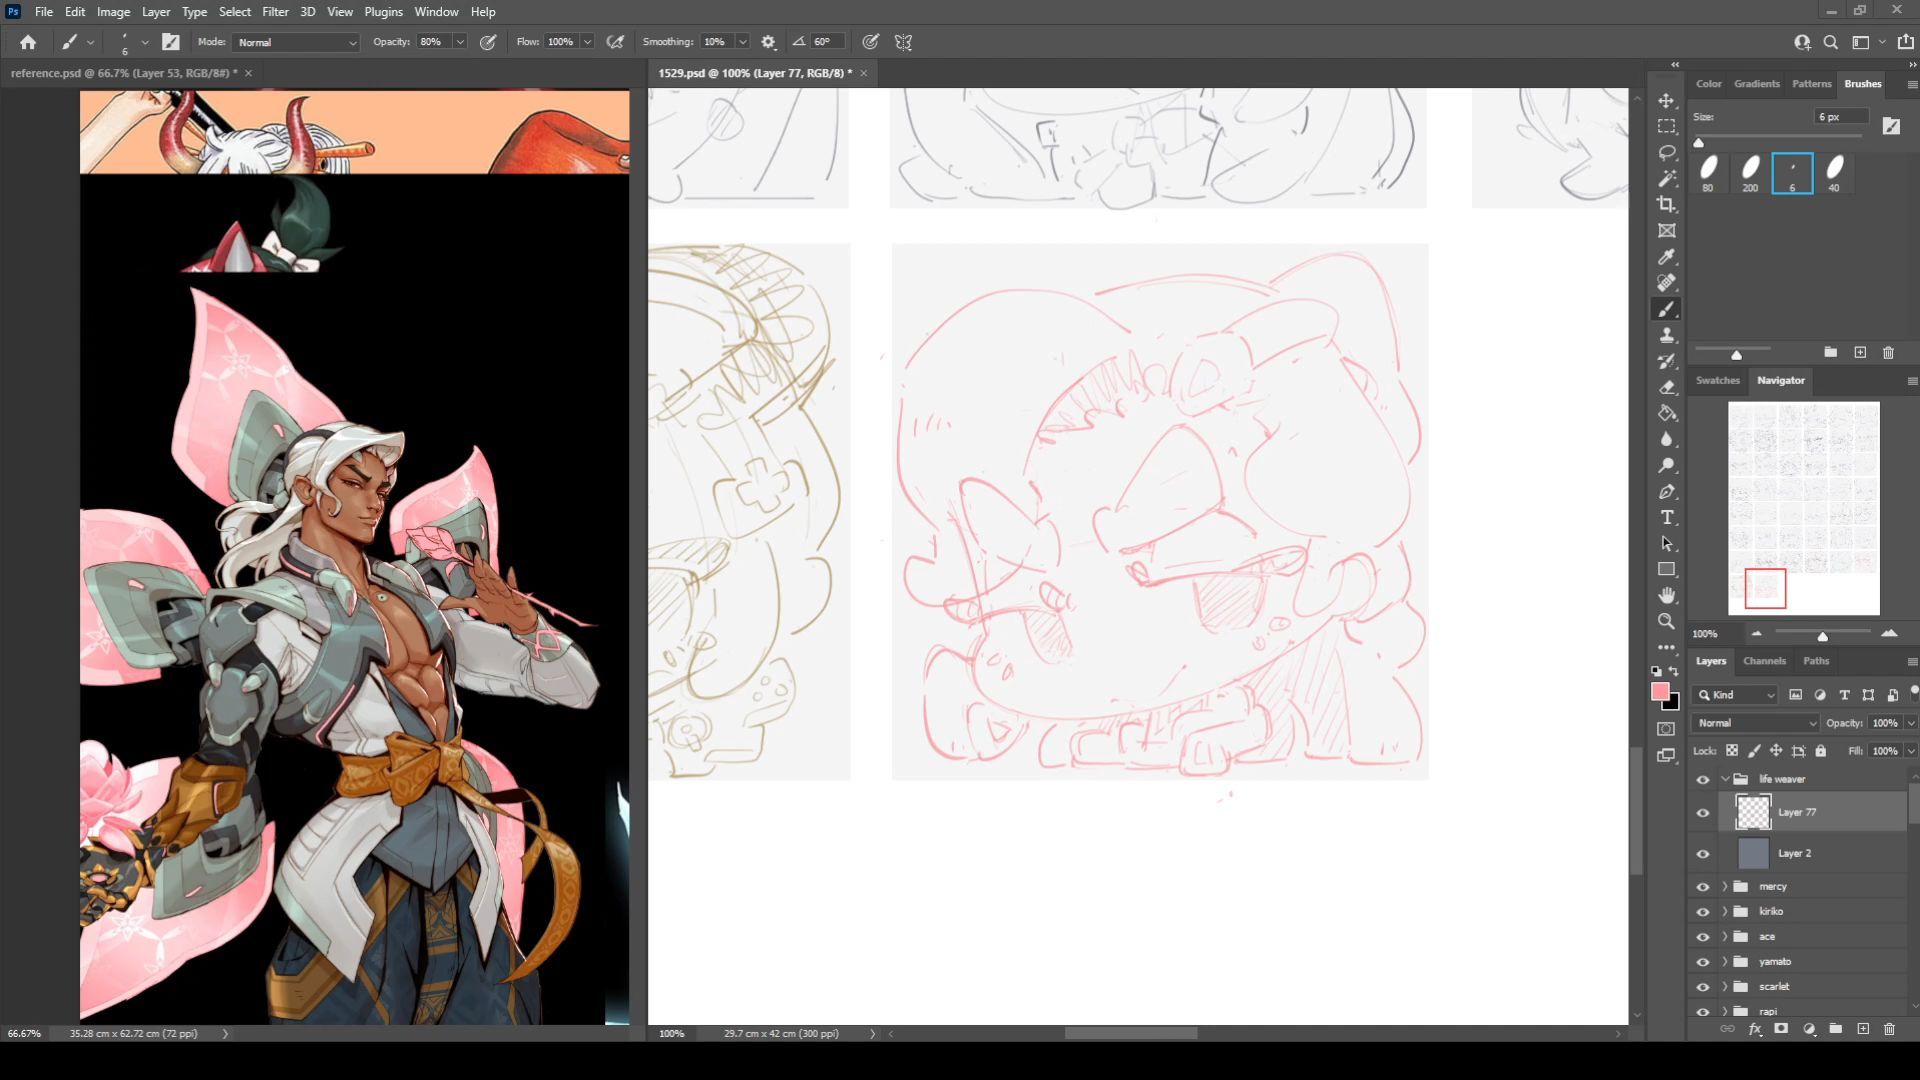This screenshot has width=1920, height=1080.
Task: Expand the mercy group
Action: (1725, 886)
